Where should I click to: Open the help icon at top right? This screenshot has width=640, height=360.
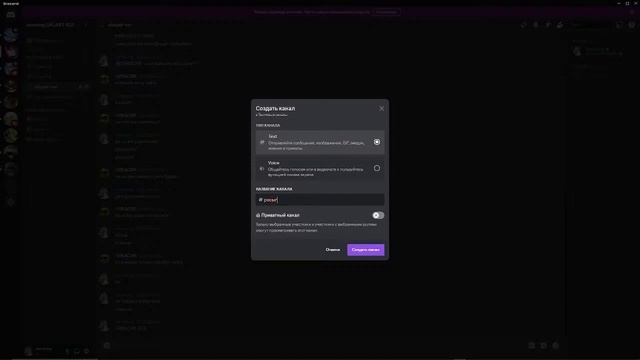pyautogui.click(x=632, y=25)
